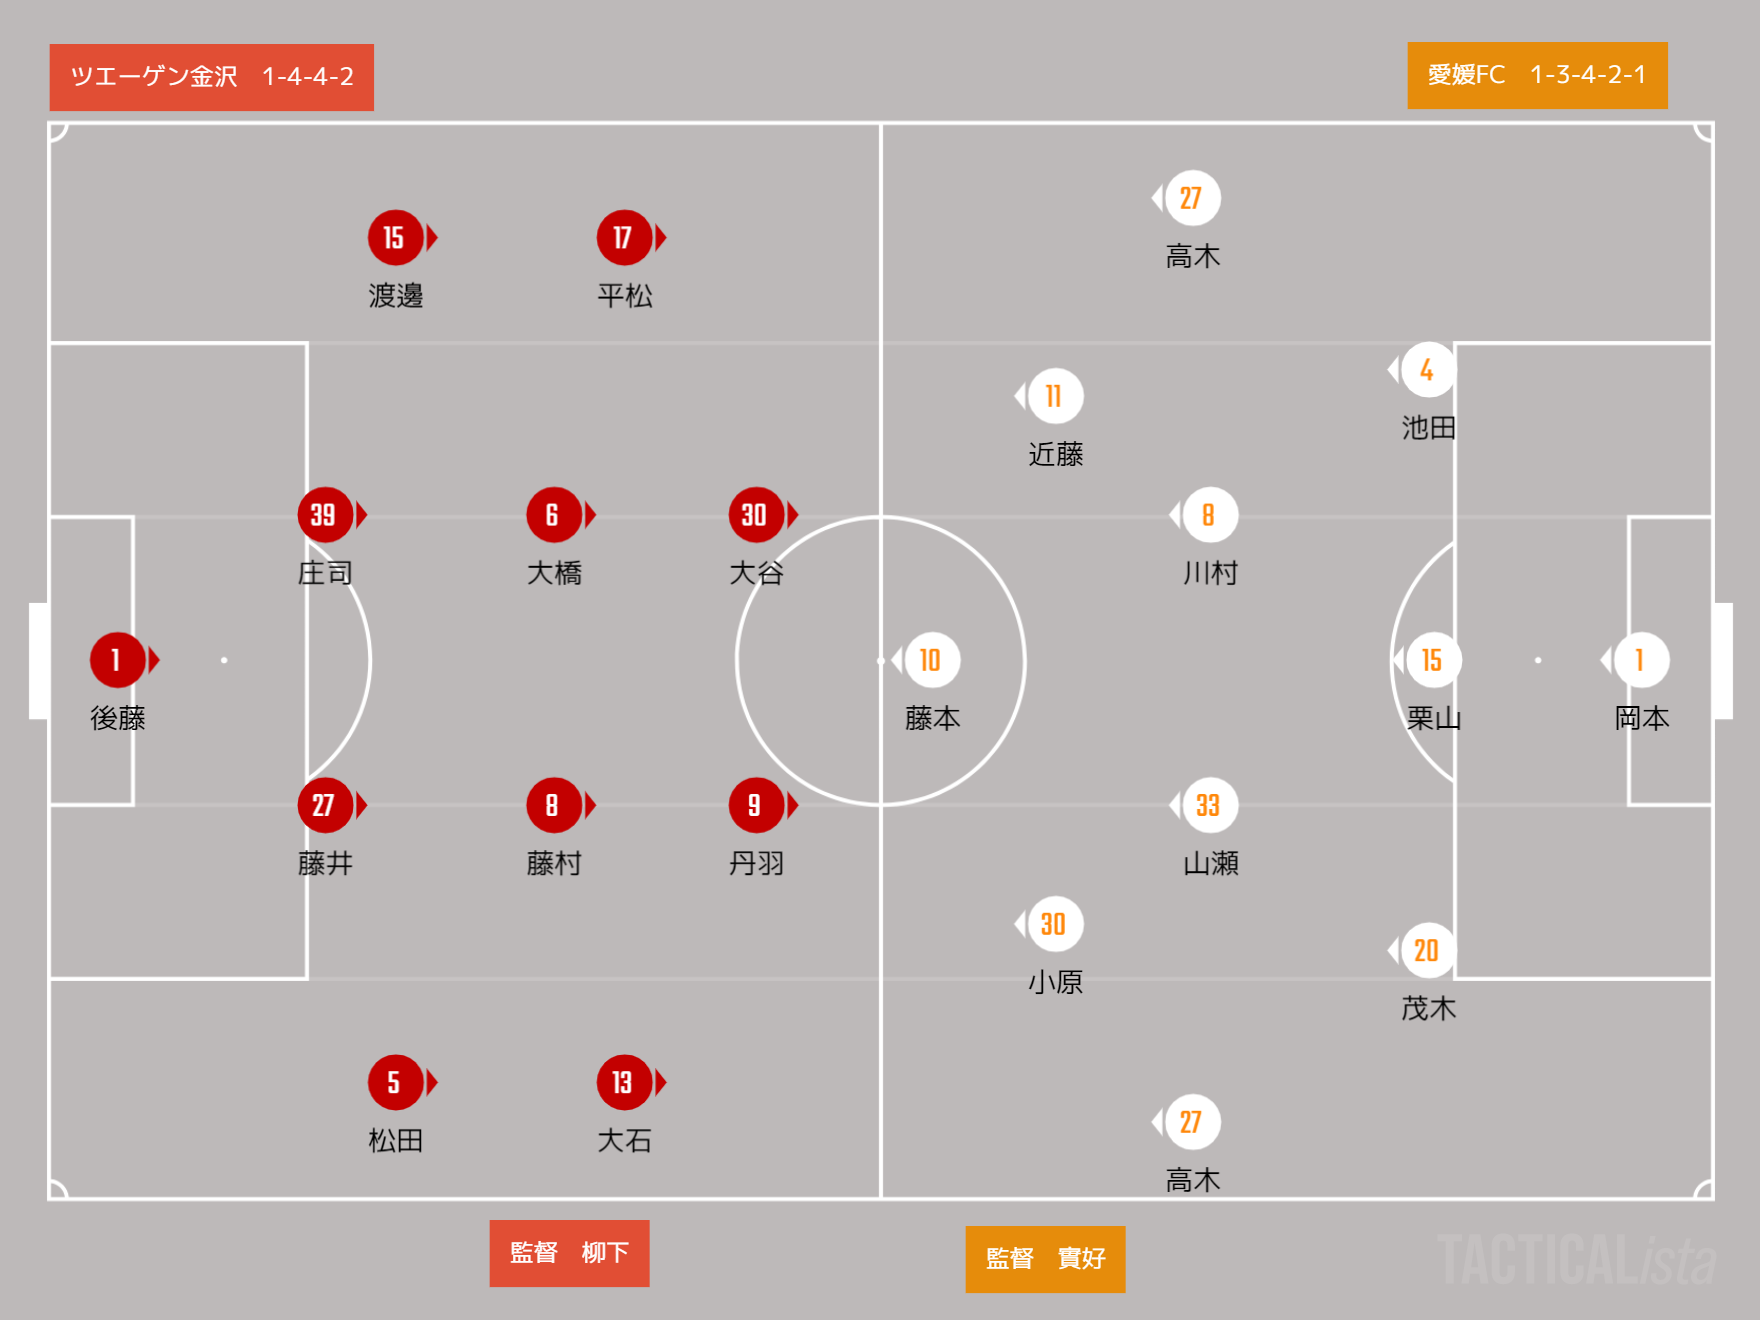Viewport: 1760px width, 1320px height.
Task: Select white number 11 近藤 marker
Action: click(x=1056, y=396)
